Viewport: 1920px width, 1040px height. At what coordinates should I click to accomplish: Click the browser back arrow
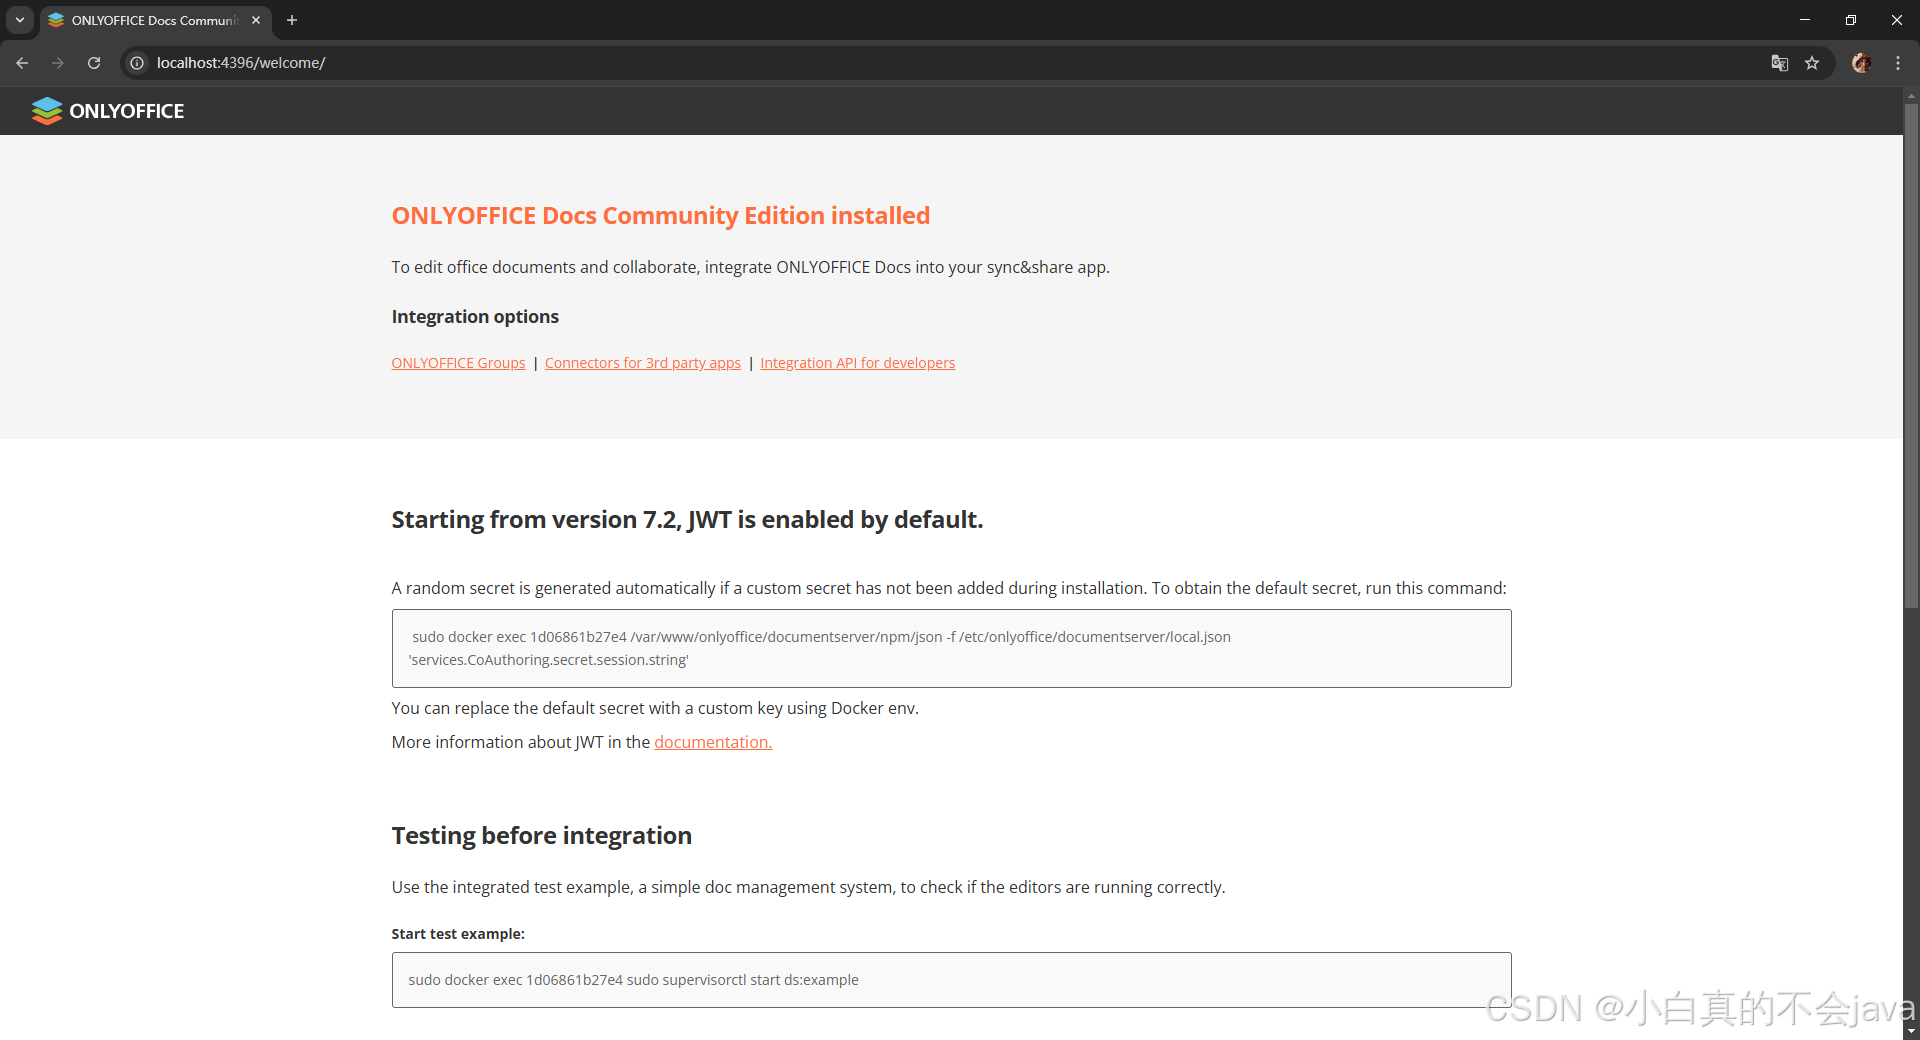22,63
